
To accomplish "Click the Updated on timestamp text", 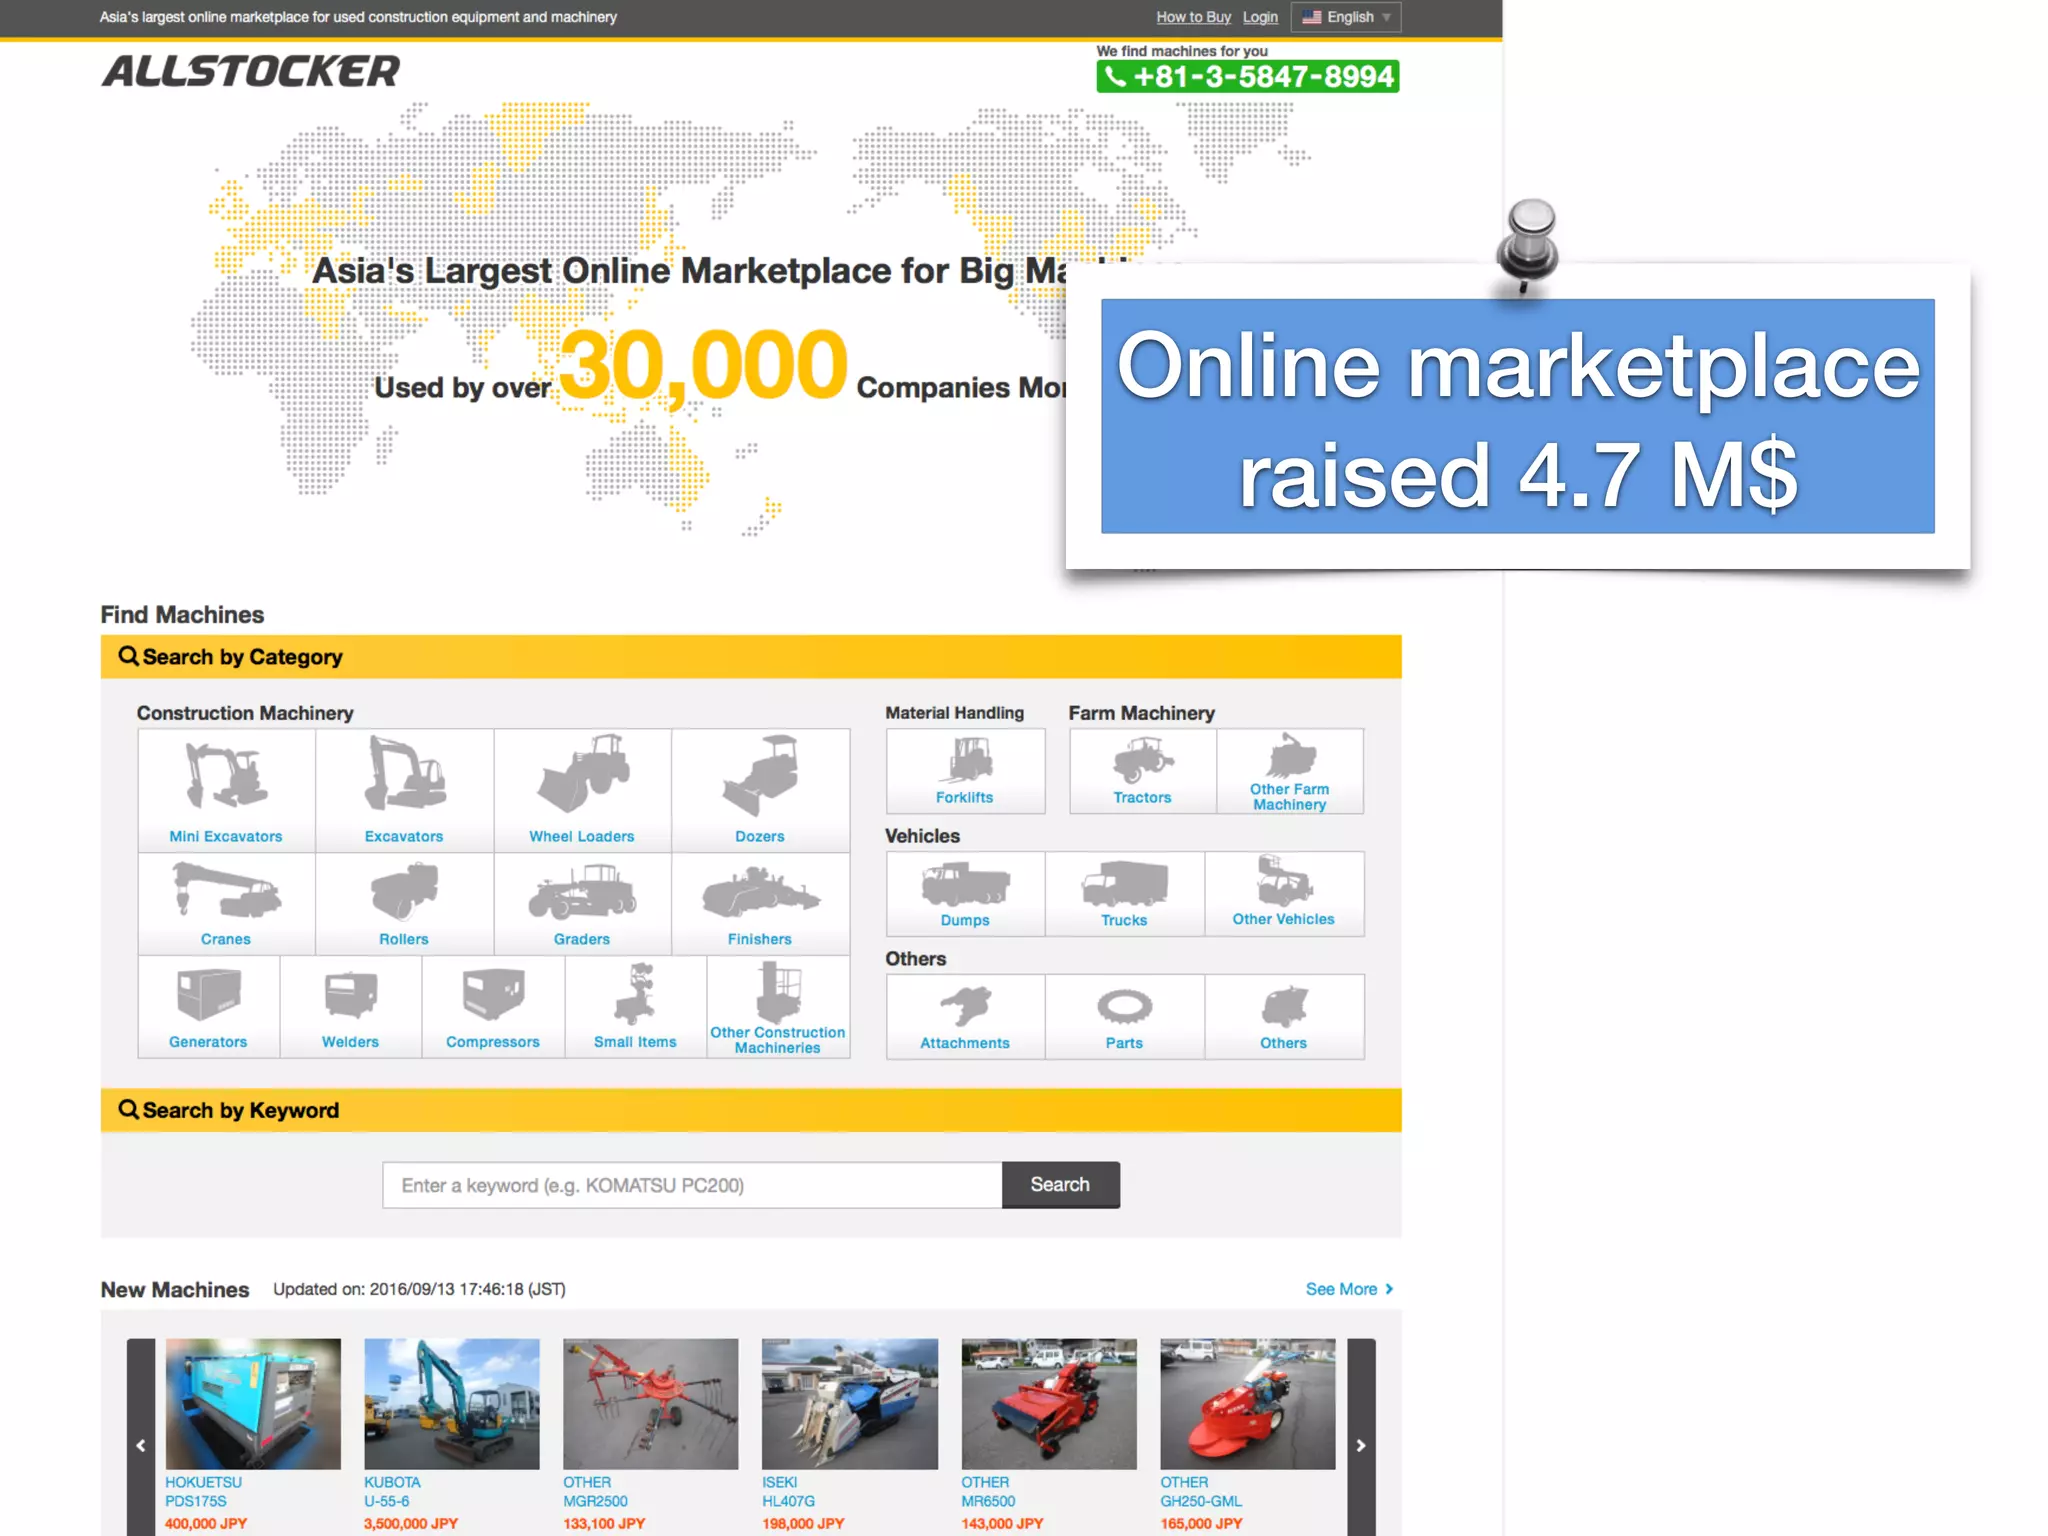I will pyautogui.click(x=419, y=1289).
